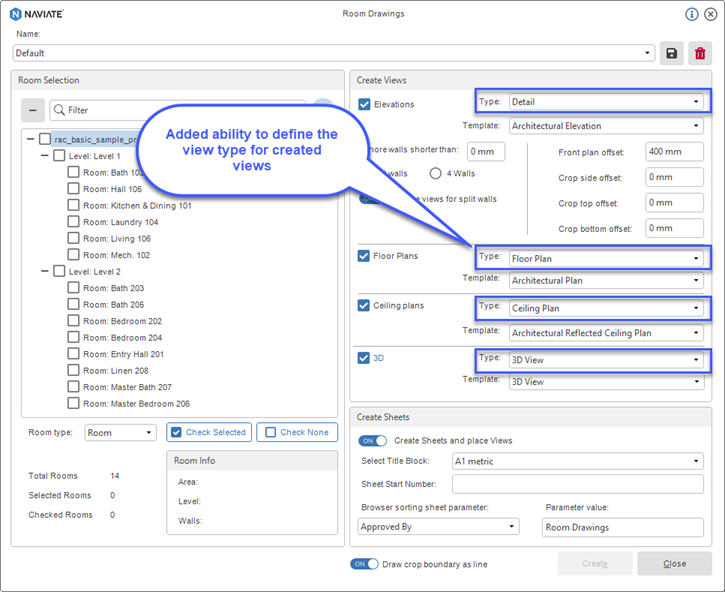Click the Close button
The height and width of the screenshot is (592, 725).
675,563
